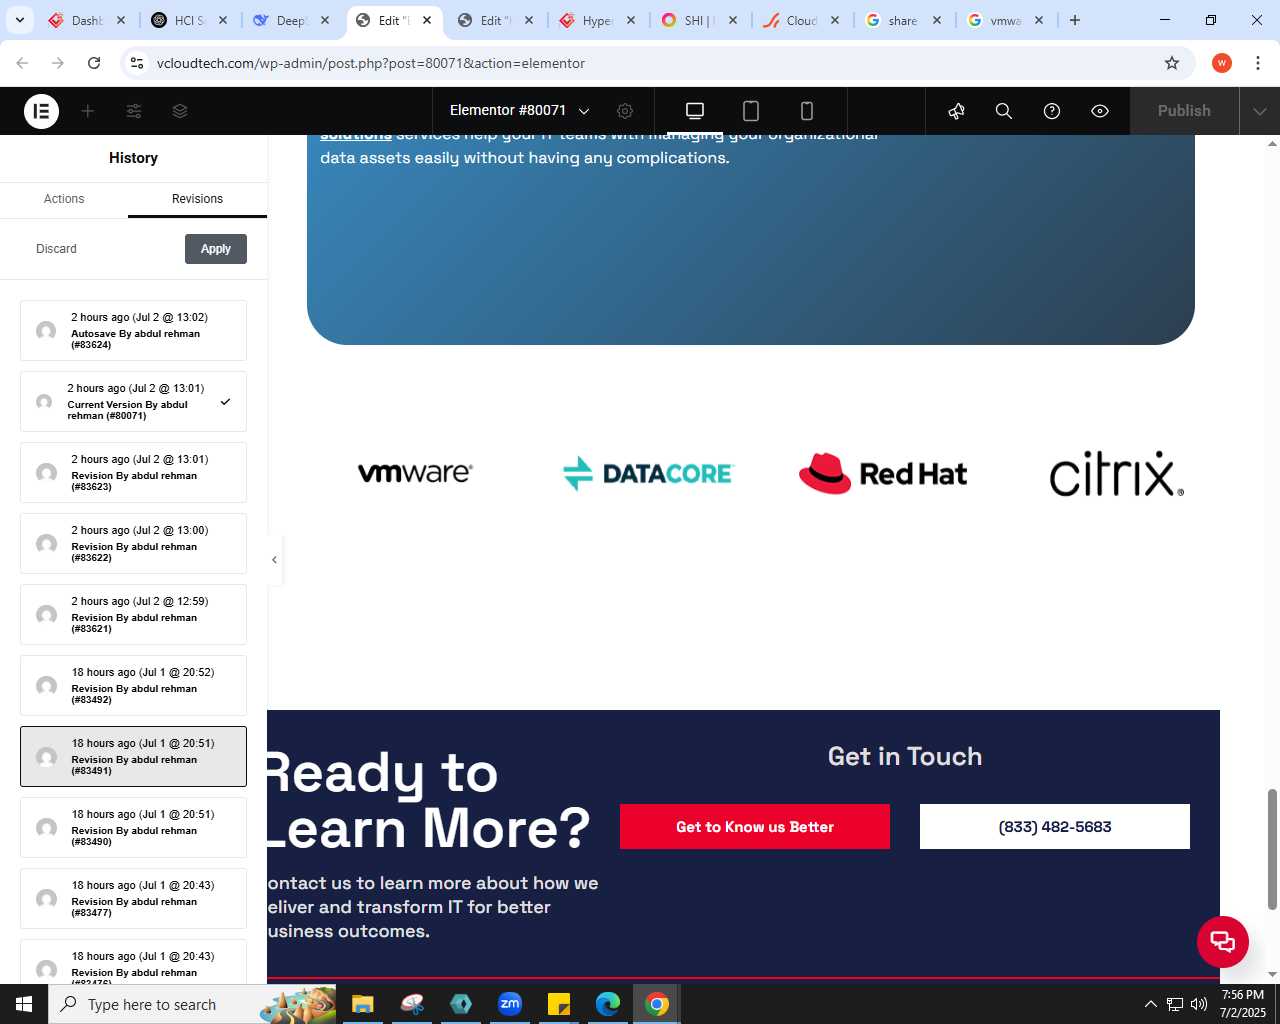
Task: Expand Chrome tab search dropdown
Action: 19,20
